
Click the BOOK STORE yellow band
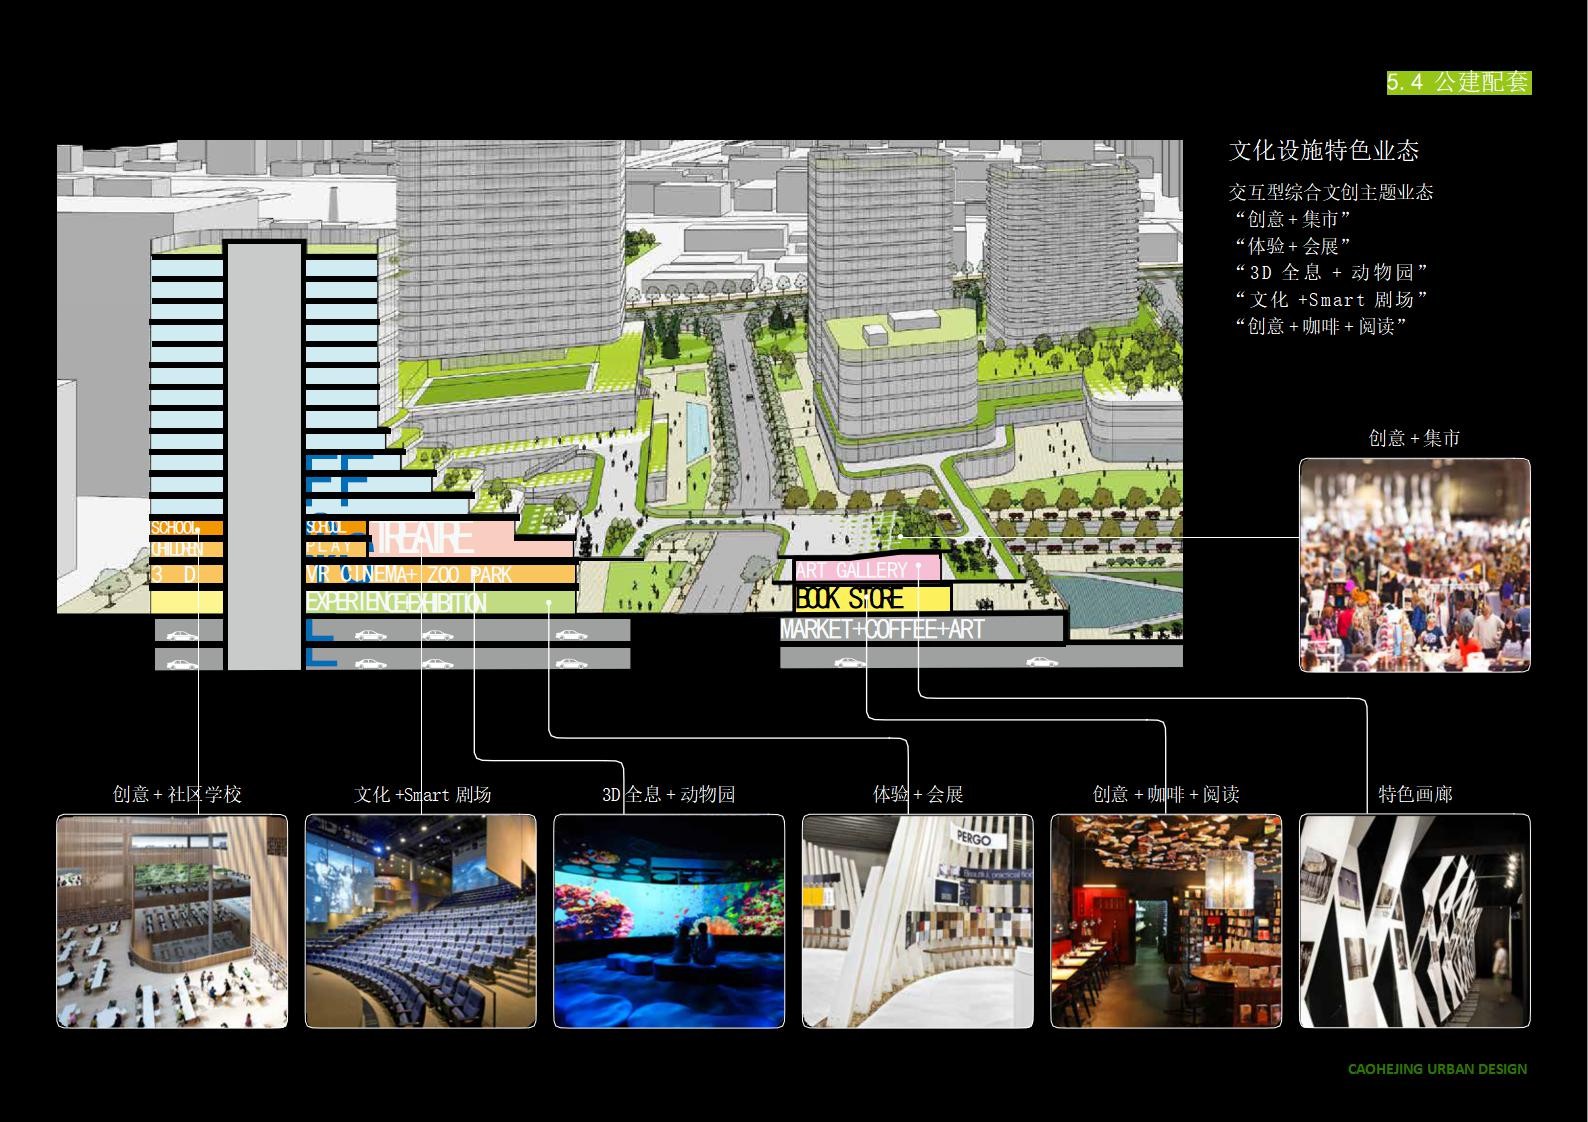tap(871, 599)
